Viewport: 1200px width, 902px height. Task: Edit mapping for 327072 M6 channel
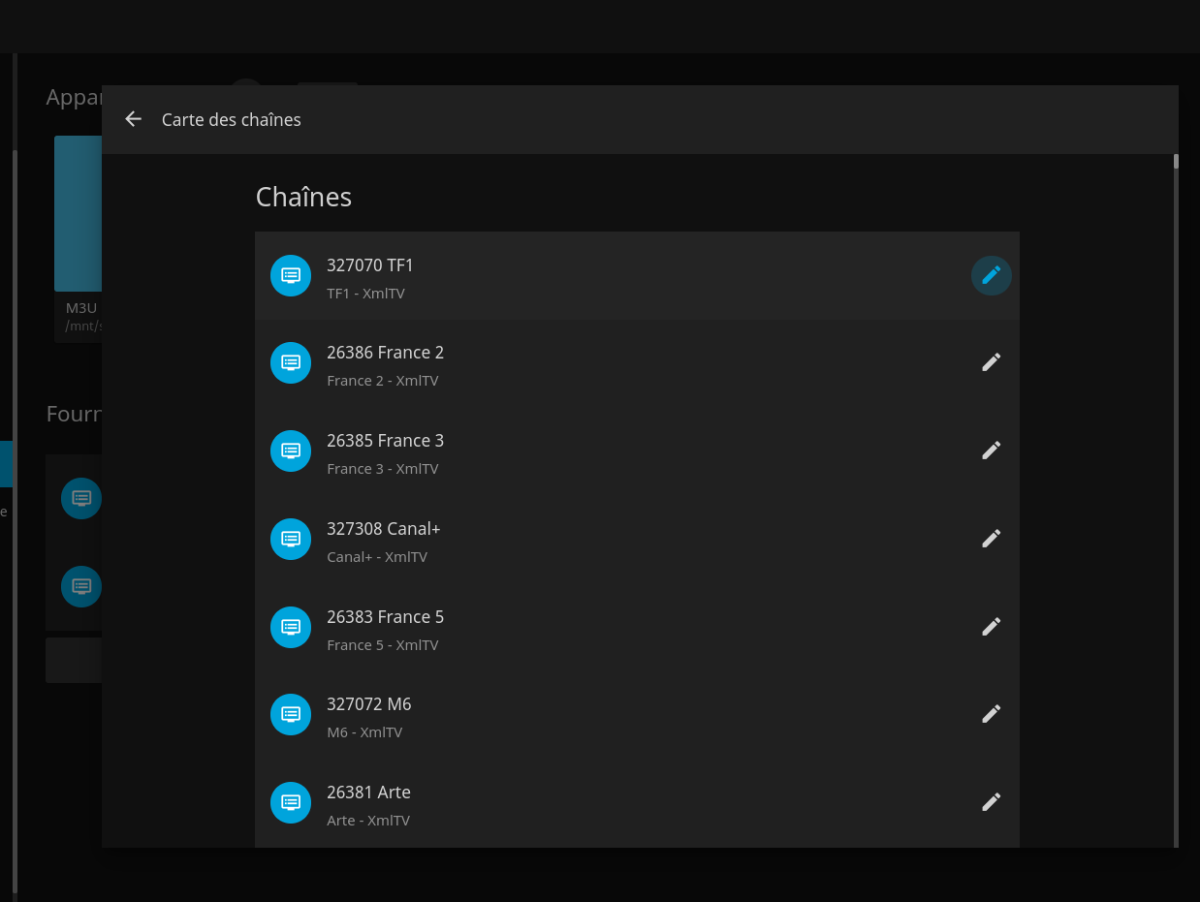[x=991, y=714]
